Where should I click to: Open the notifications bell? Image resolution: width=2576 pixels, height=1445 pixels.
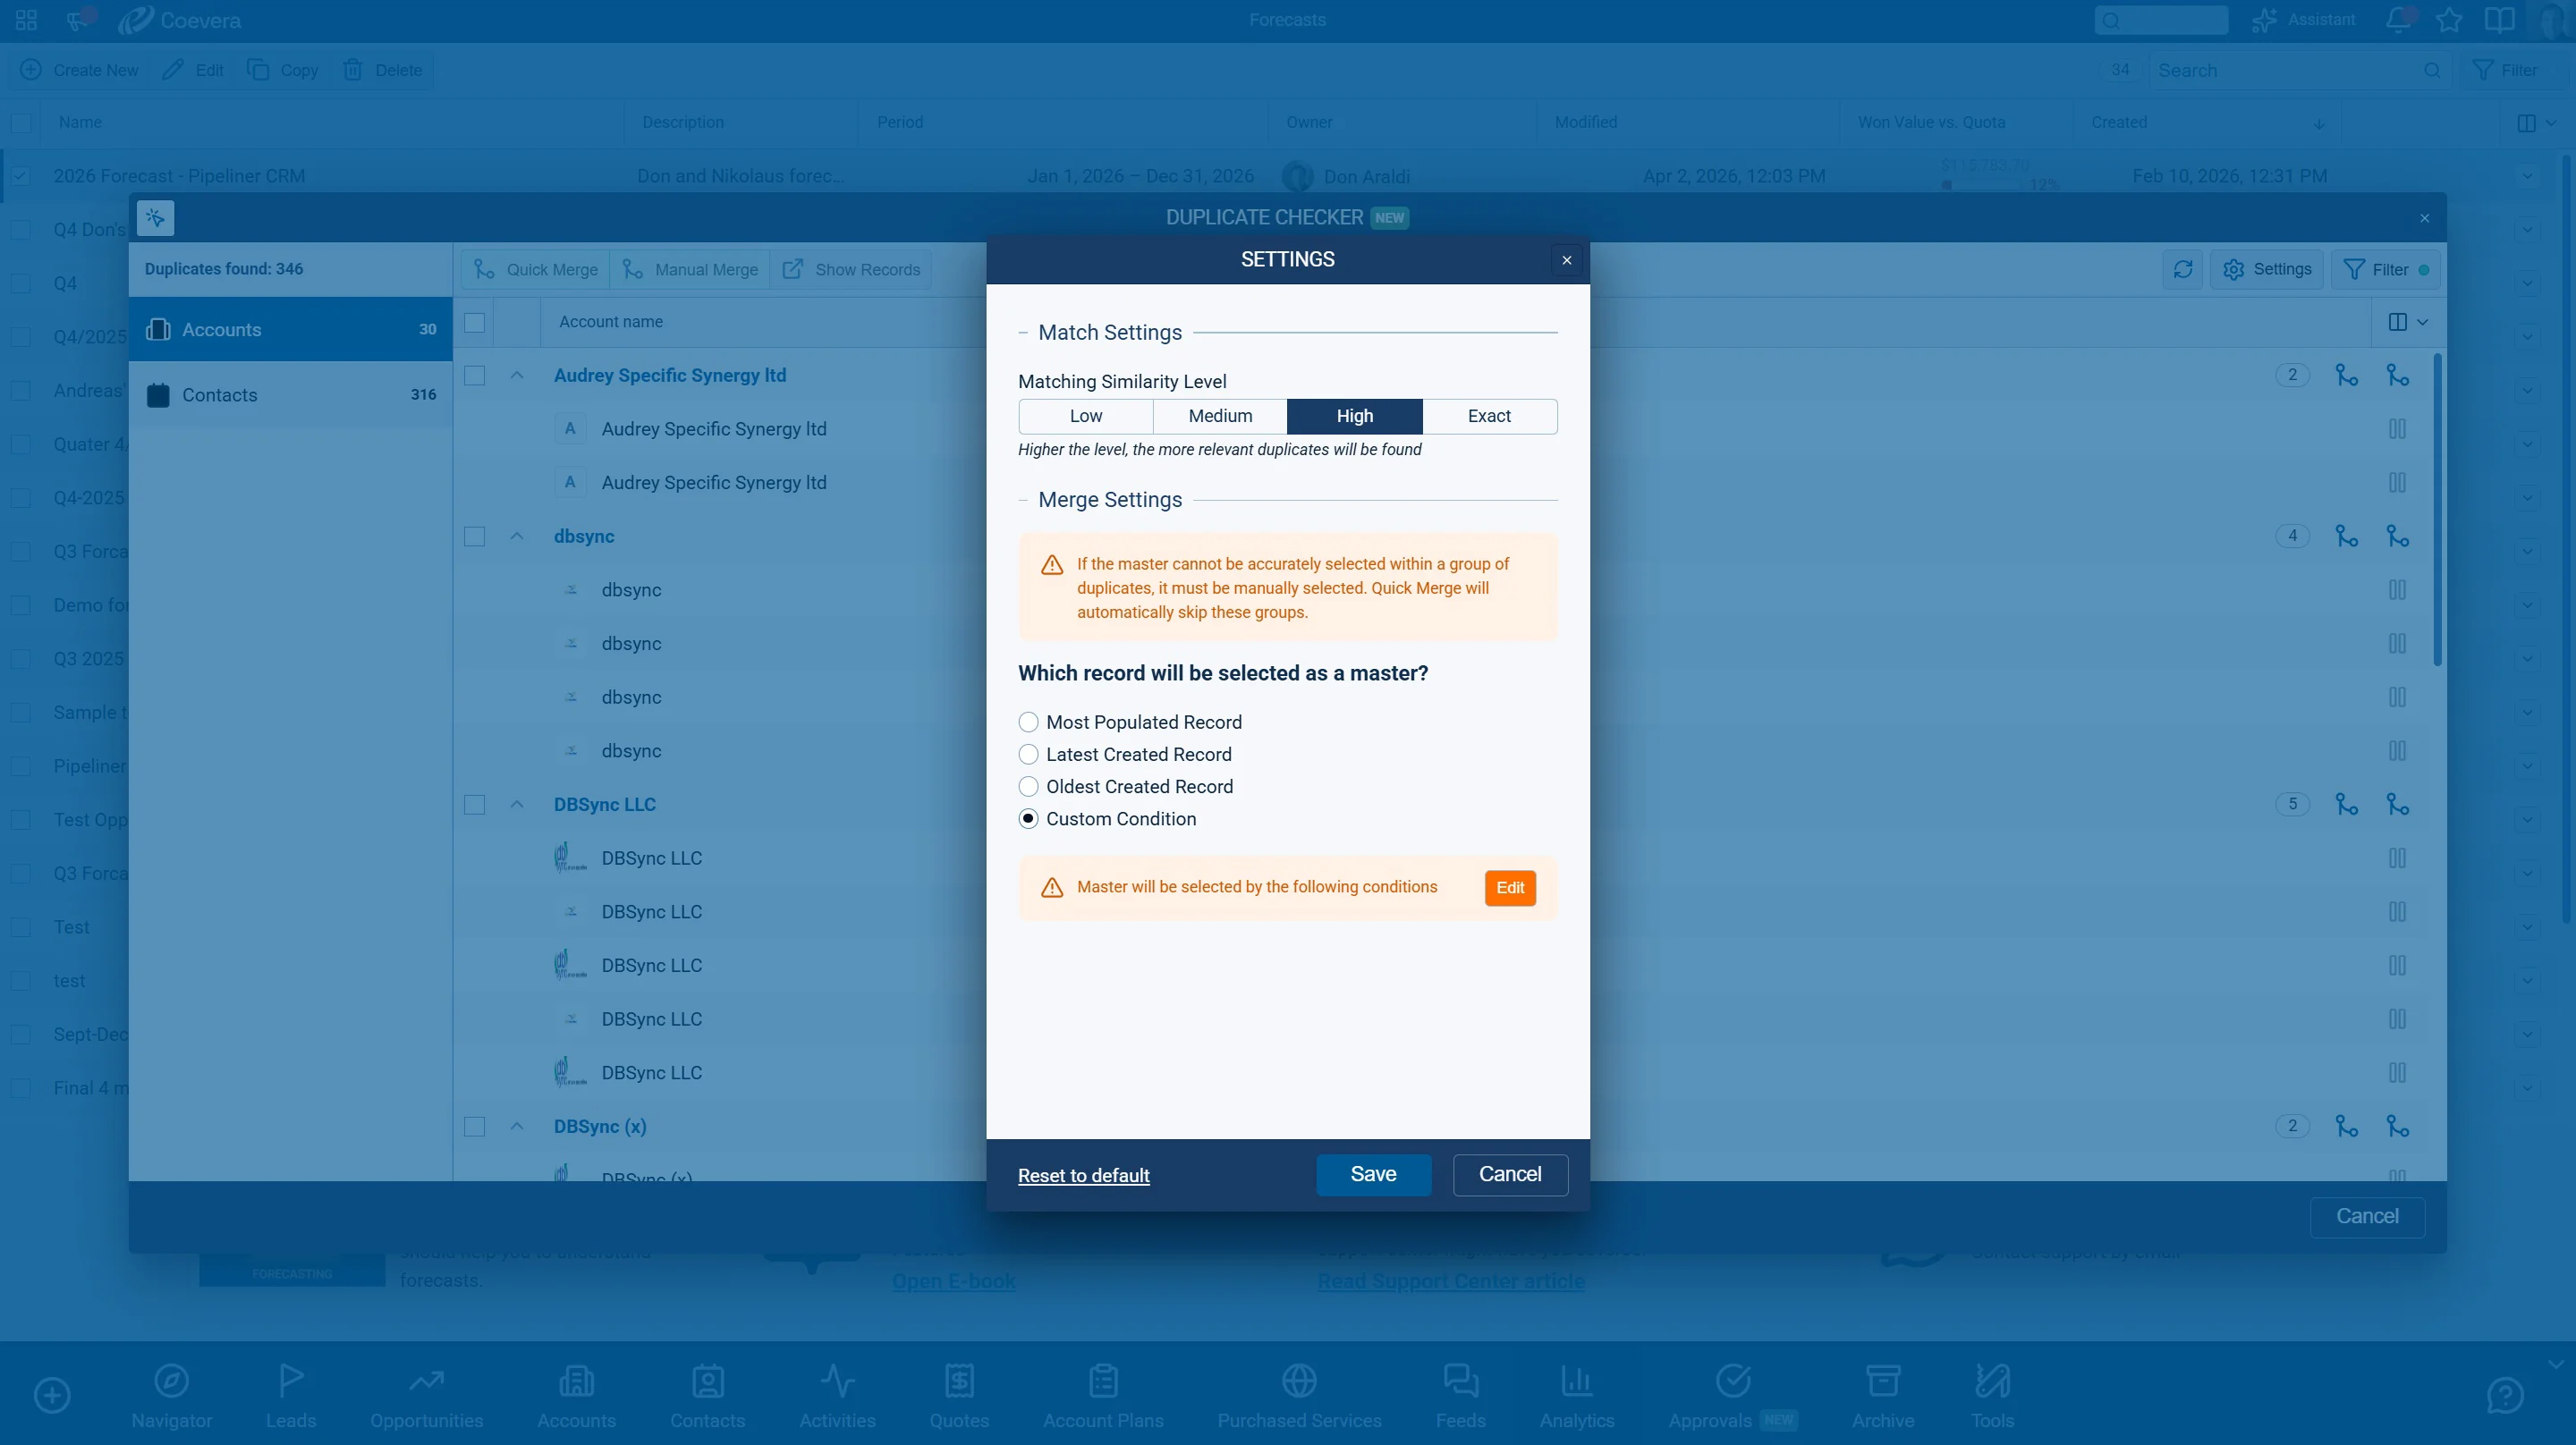point(2398,20)
